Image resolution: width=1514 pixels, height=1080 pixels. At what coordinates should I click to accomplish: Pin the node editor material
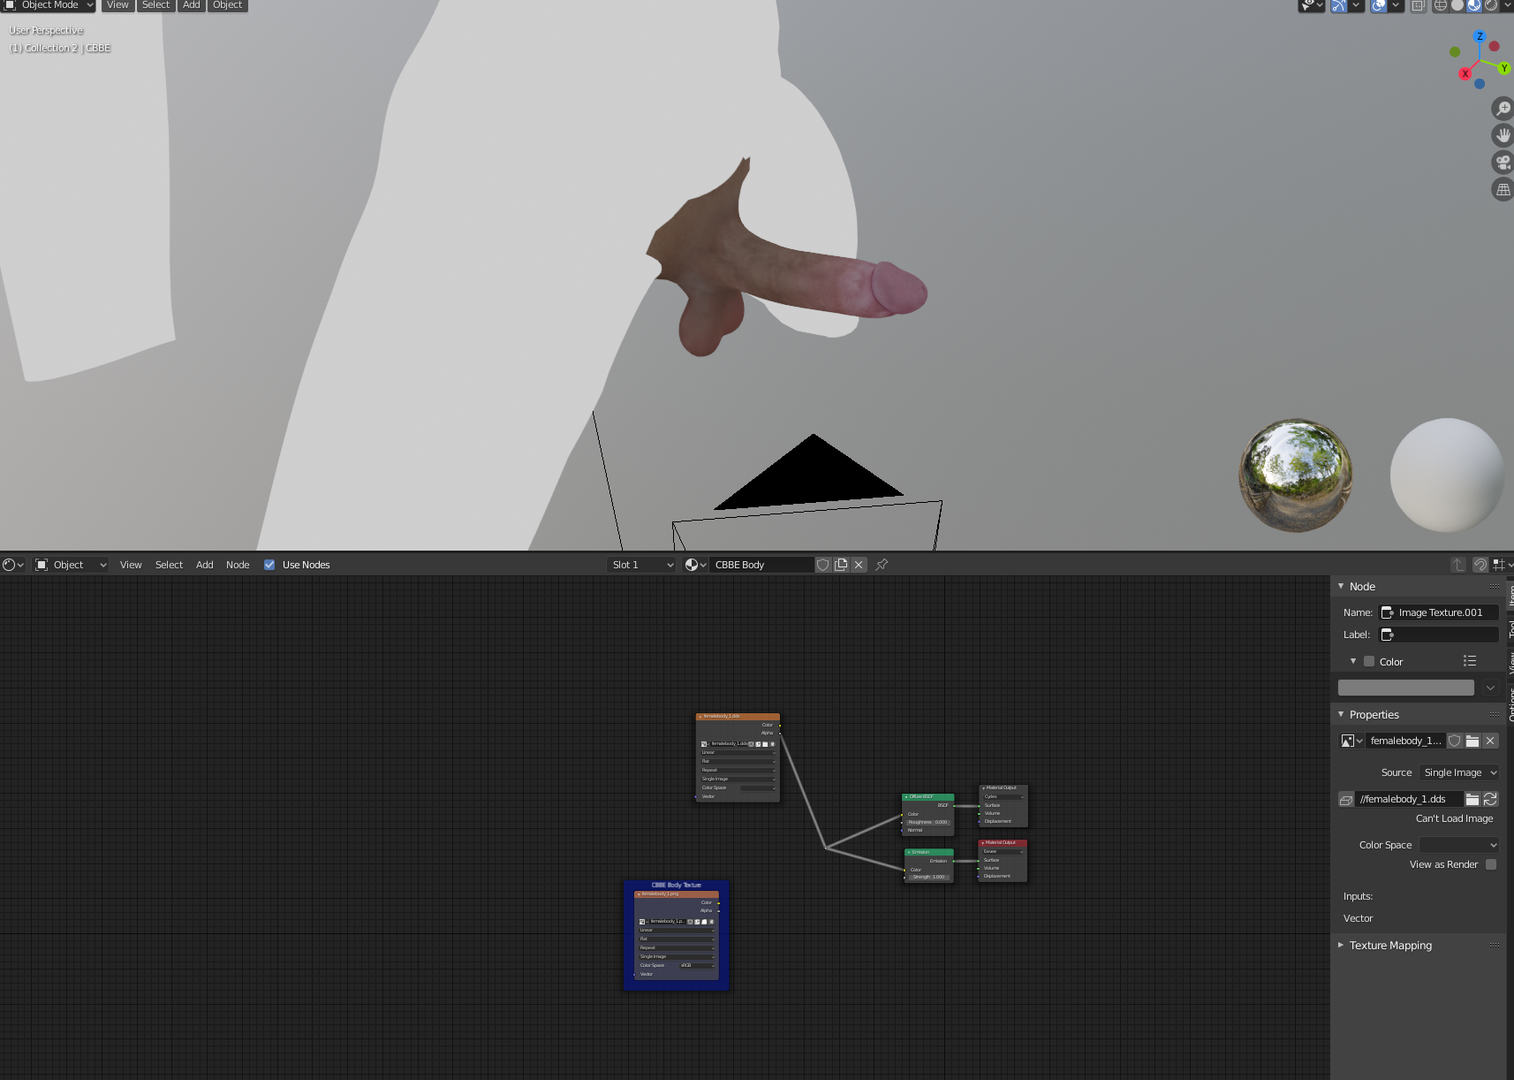pos(882,565)
